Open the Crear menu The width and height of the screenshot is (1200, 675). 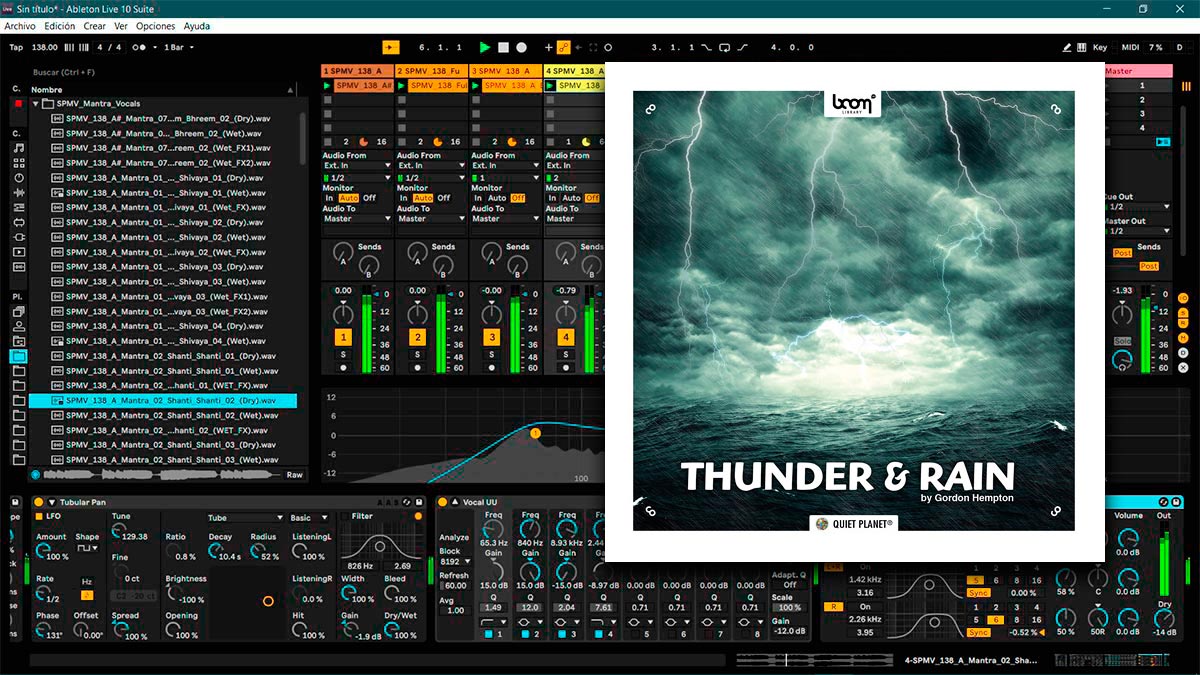[95, 26]
